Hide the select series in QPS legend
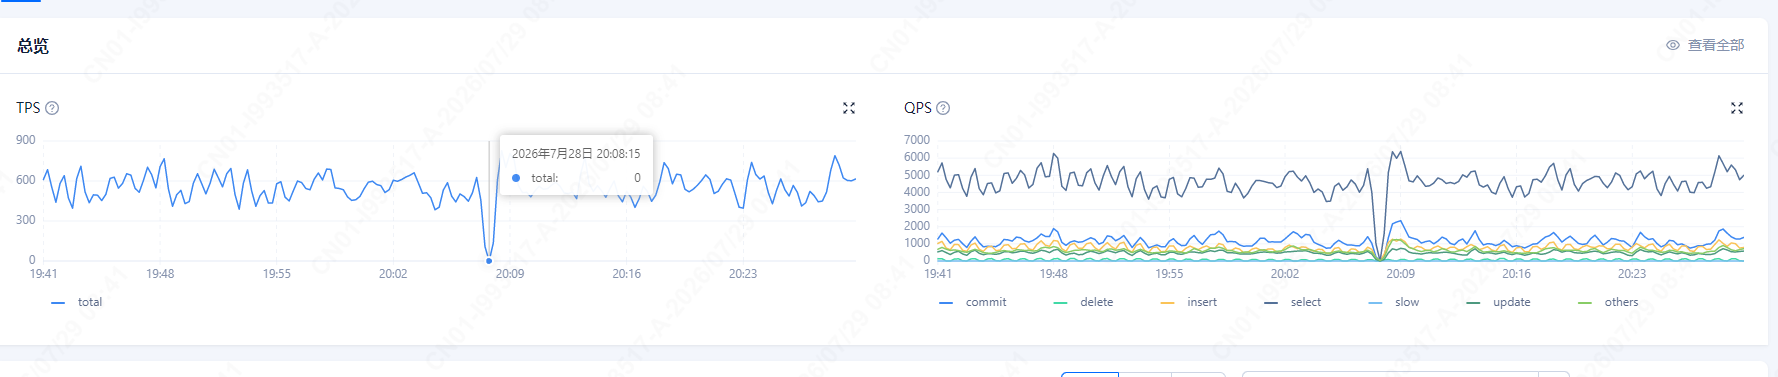The width and height of the screenshot is (1778, 377). click(x=1293, y=302)
